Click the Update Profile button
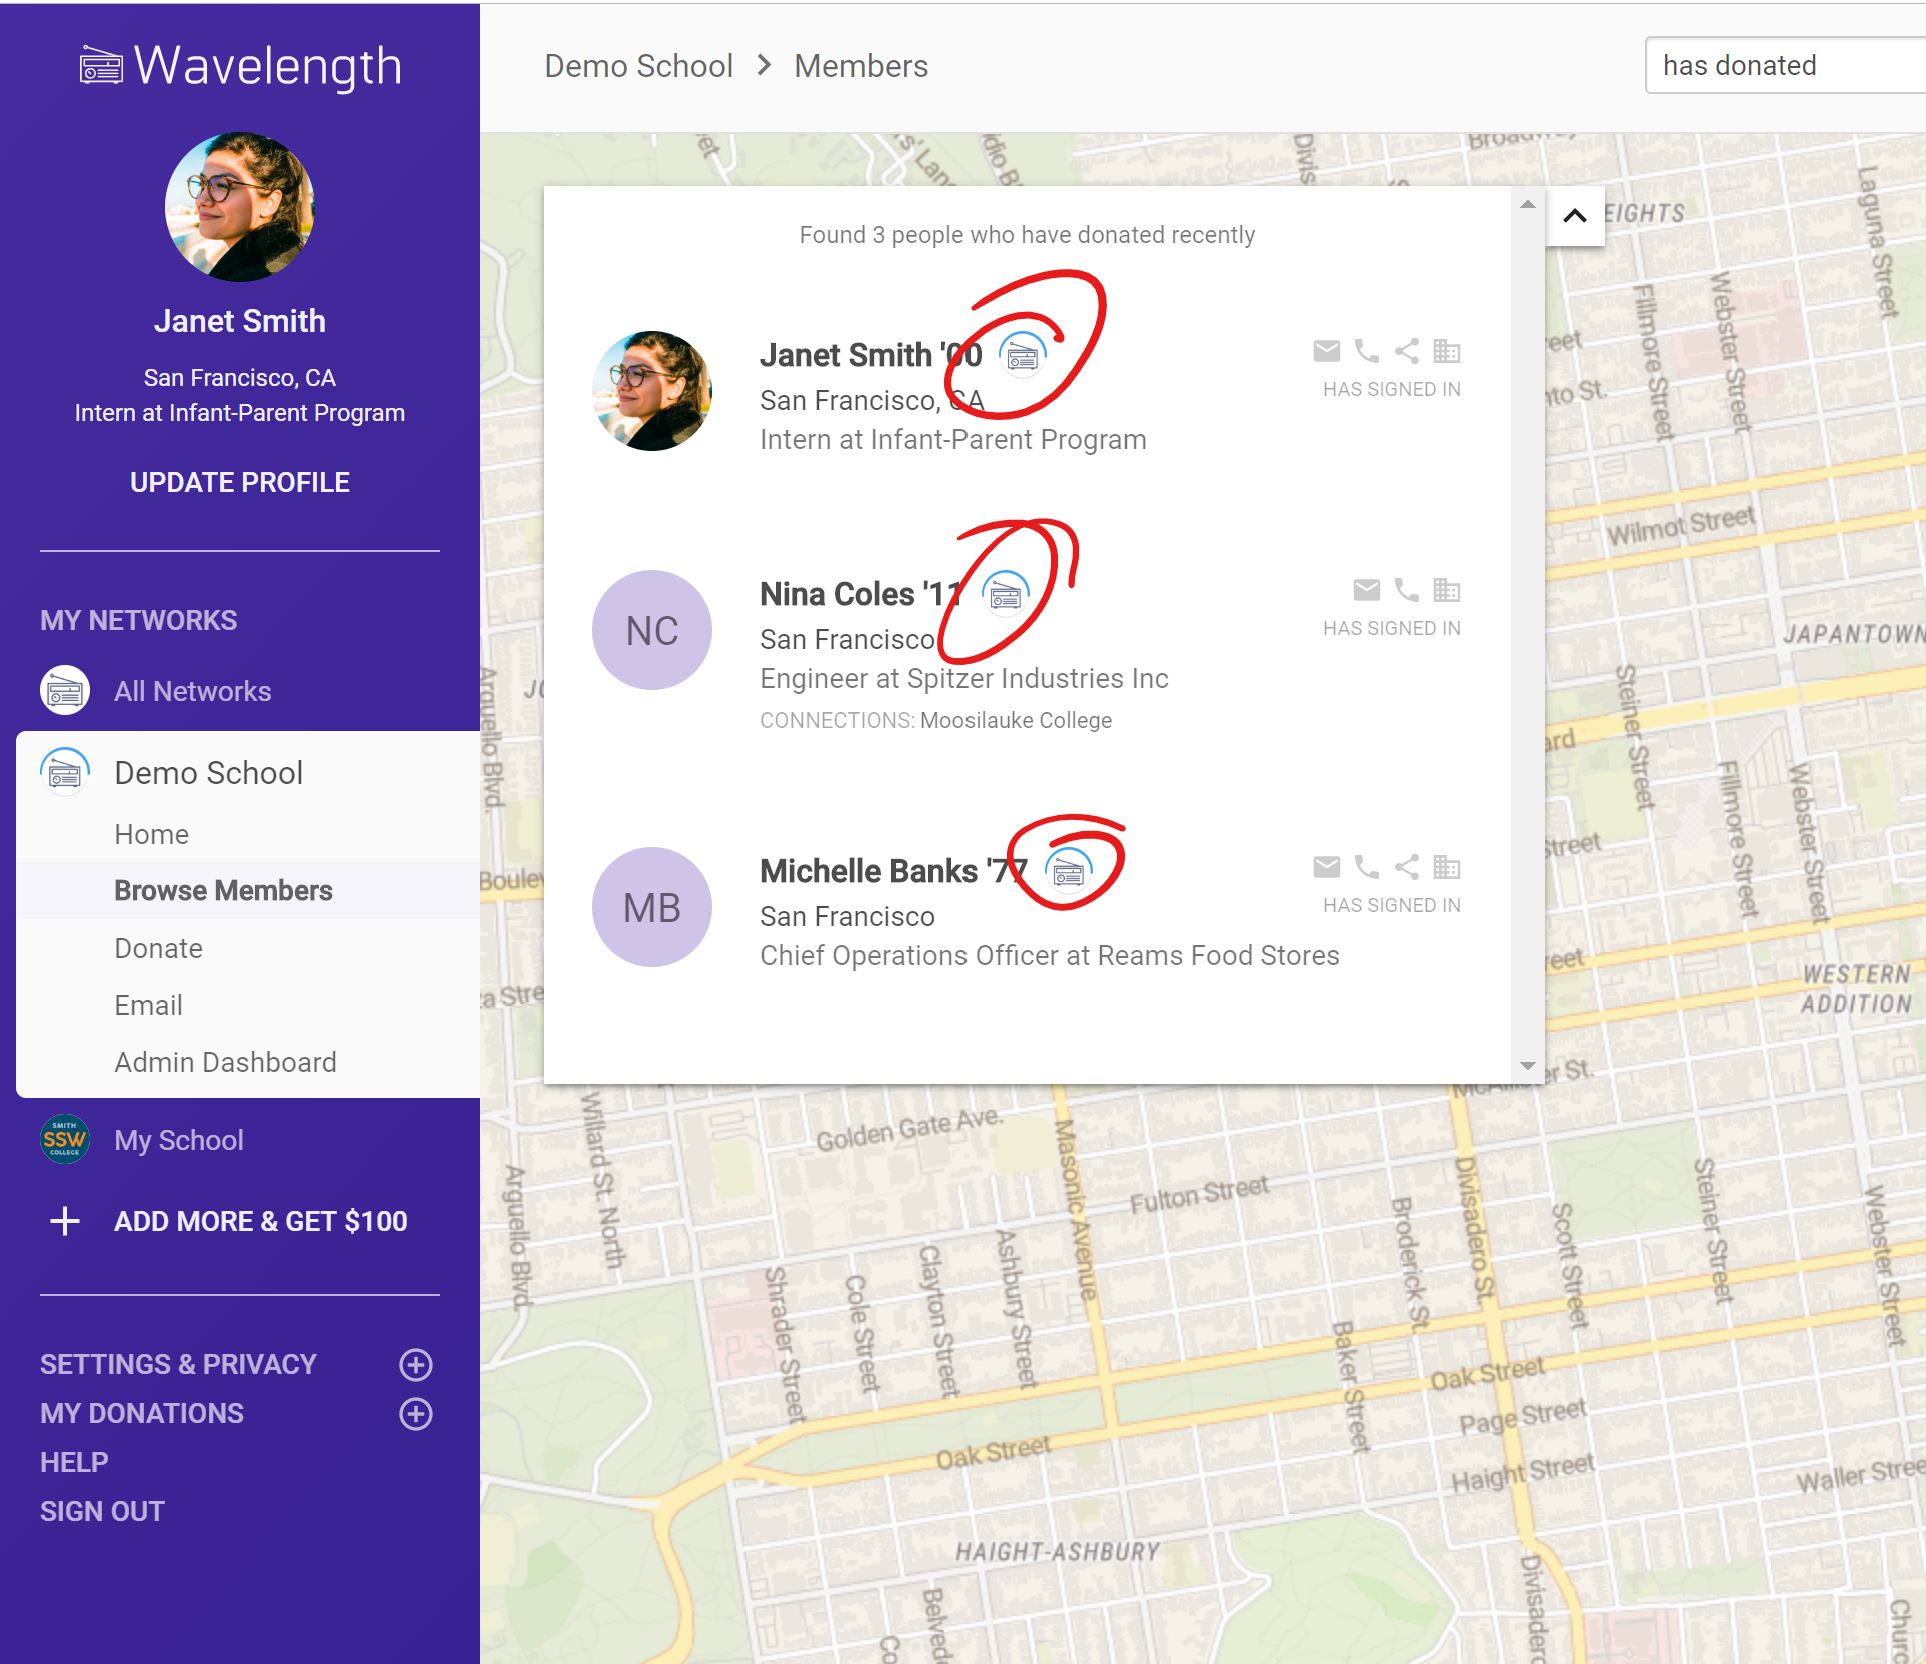 240,482
